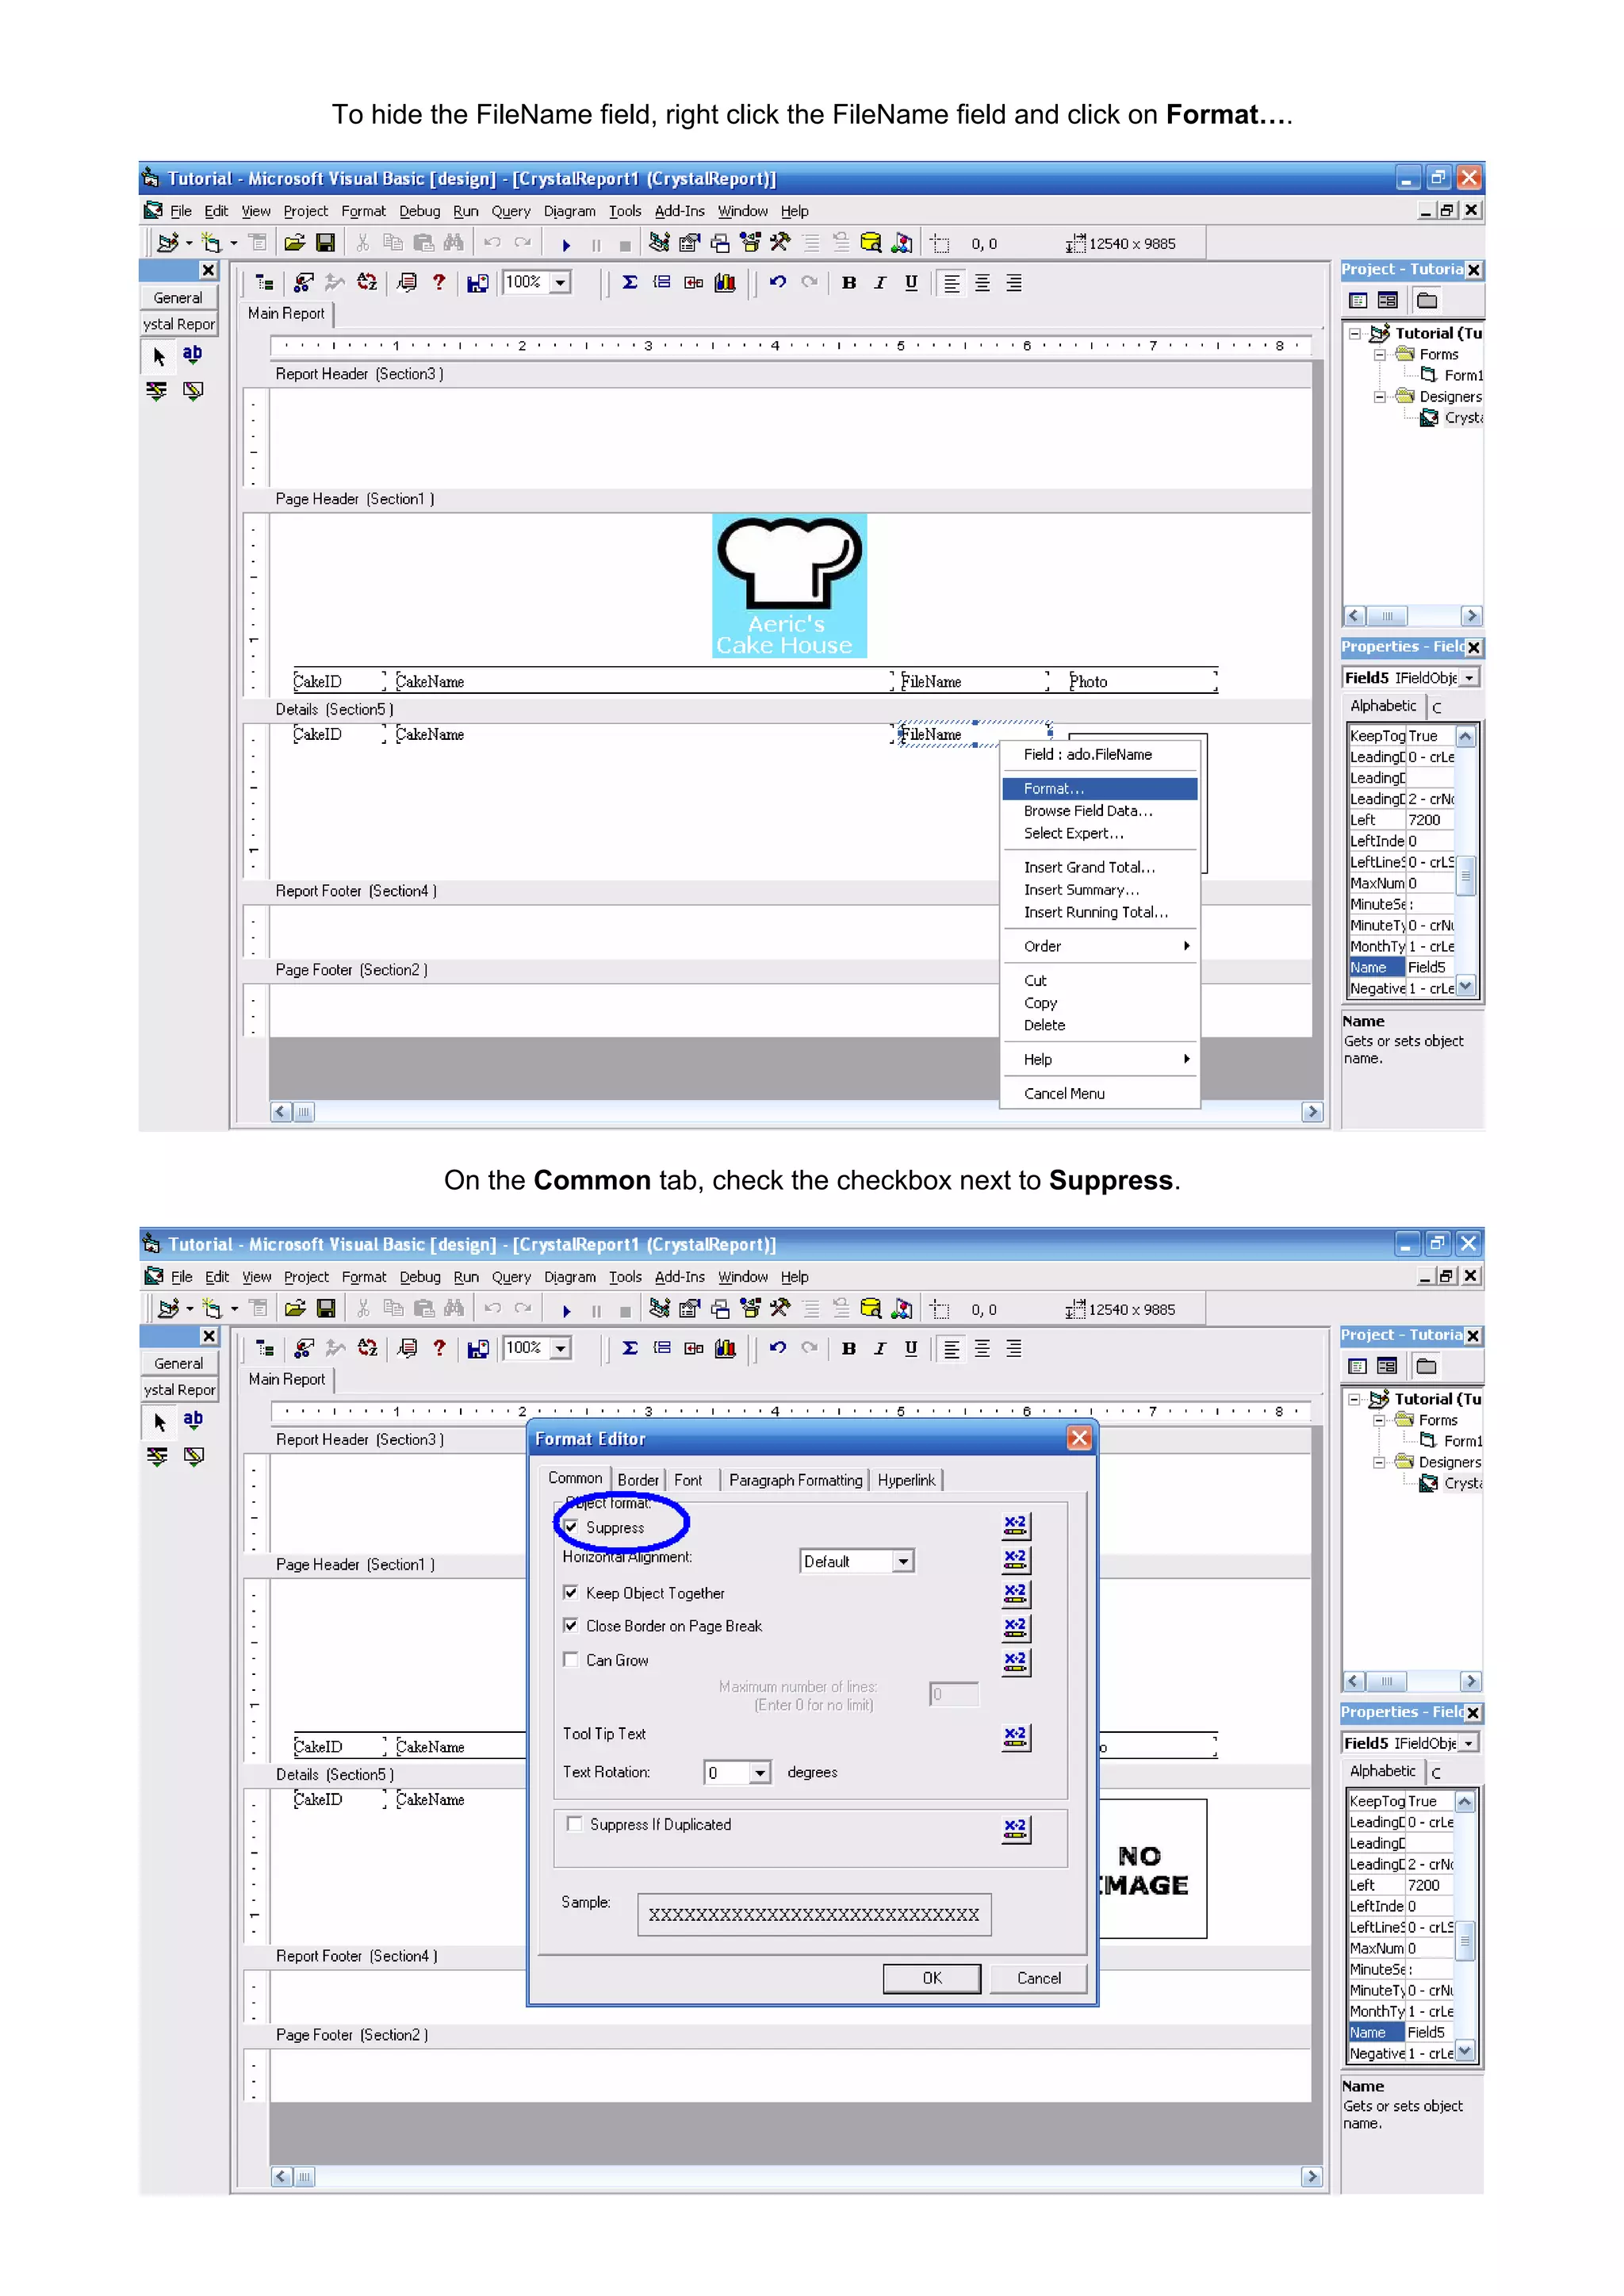Screen dimensions: 1624x2296
Task: Check Suppress If Duplicated option
Action: 574,1824
